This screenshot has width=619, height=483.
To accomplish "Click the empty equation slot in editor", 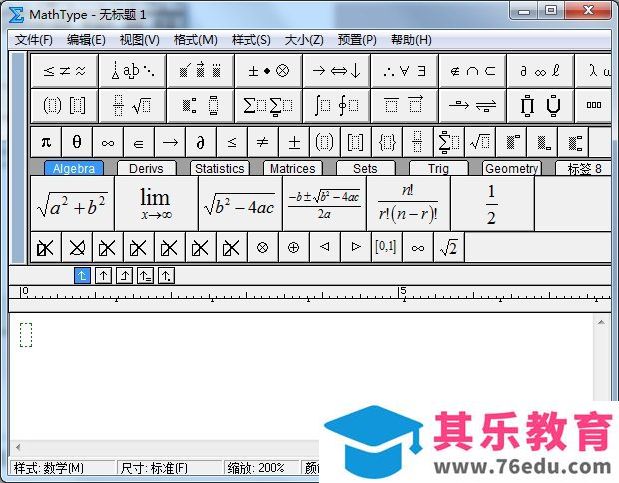I will 26,335.
